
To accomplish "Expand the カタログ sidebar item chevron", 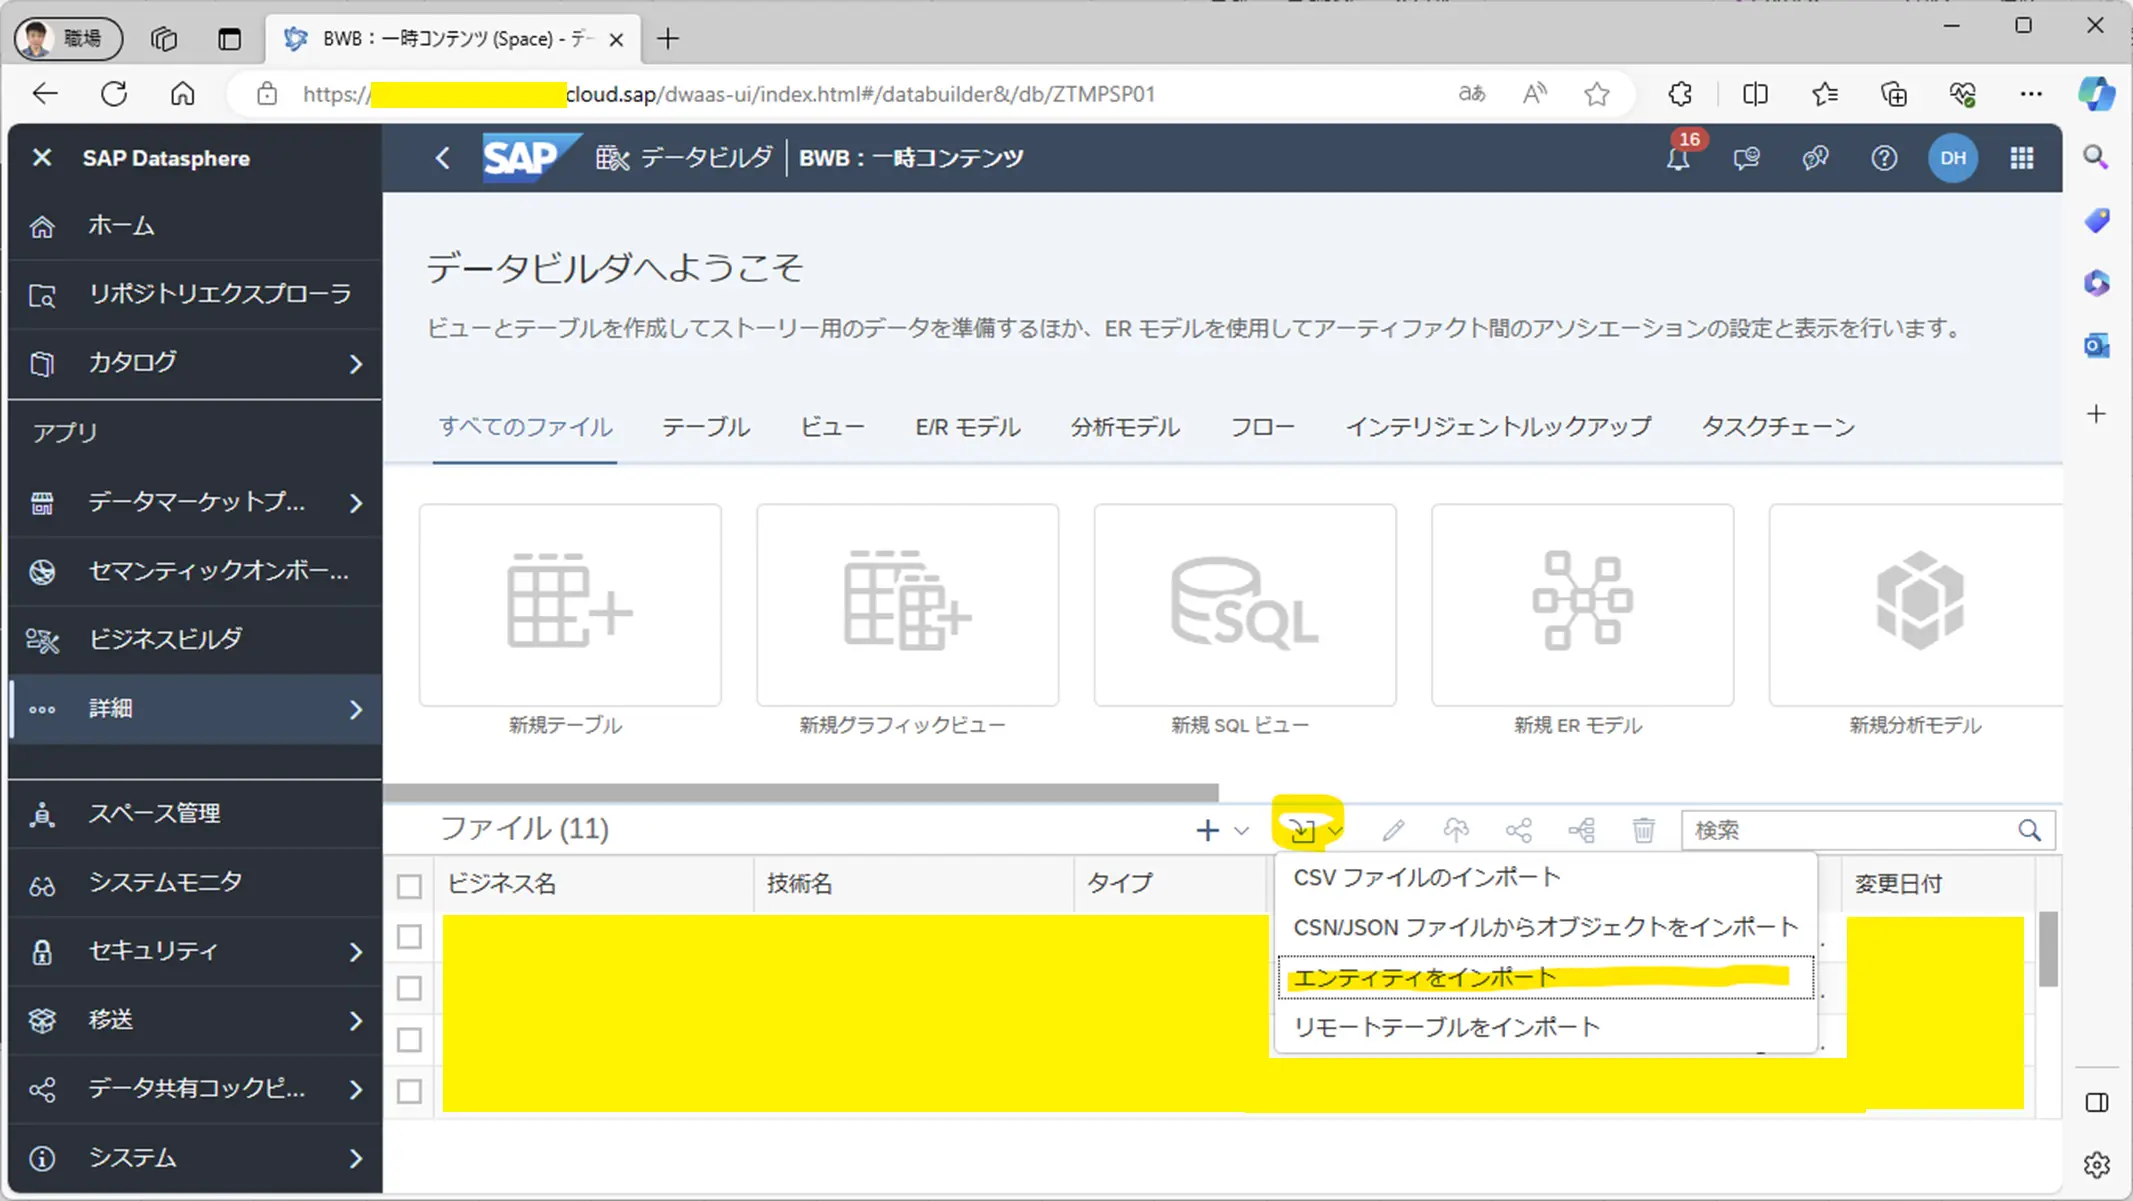I will click(356, 364).
